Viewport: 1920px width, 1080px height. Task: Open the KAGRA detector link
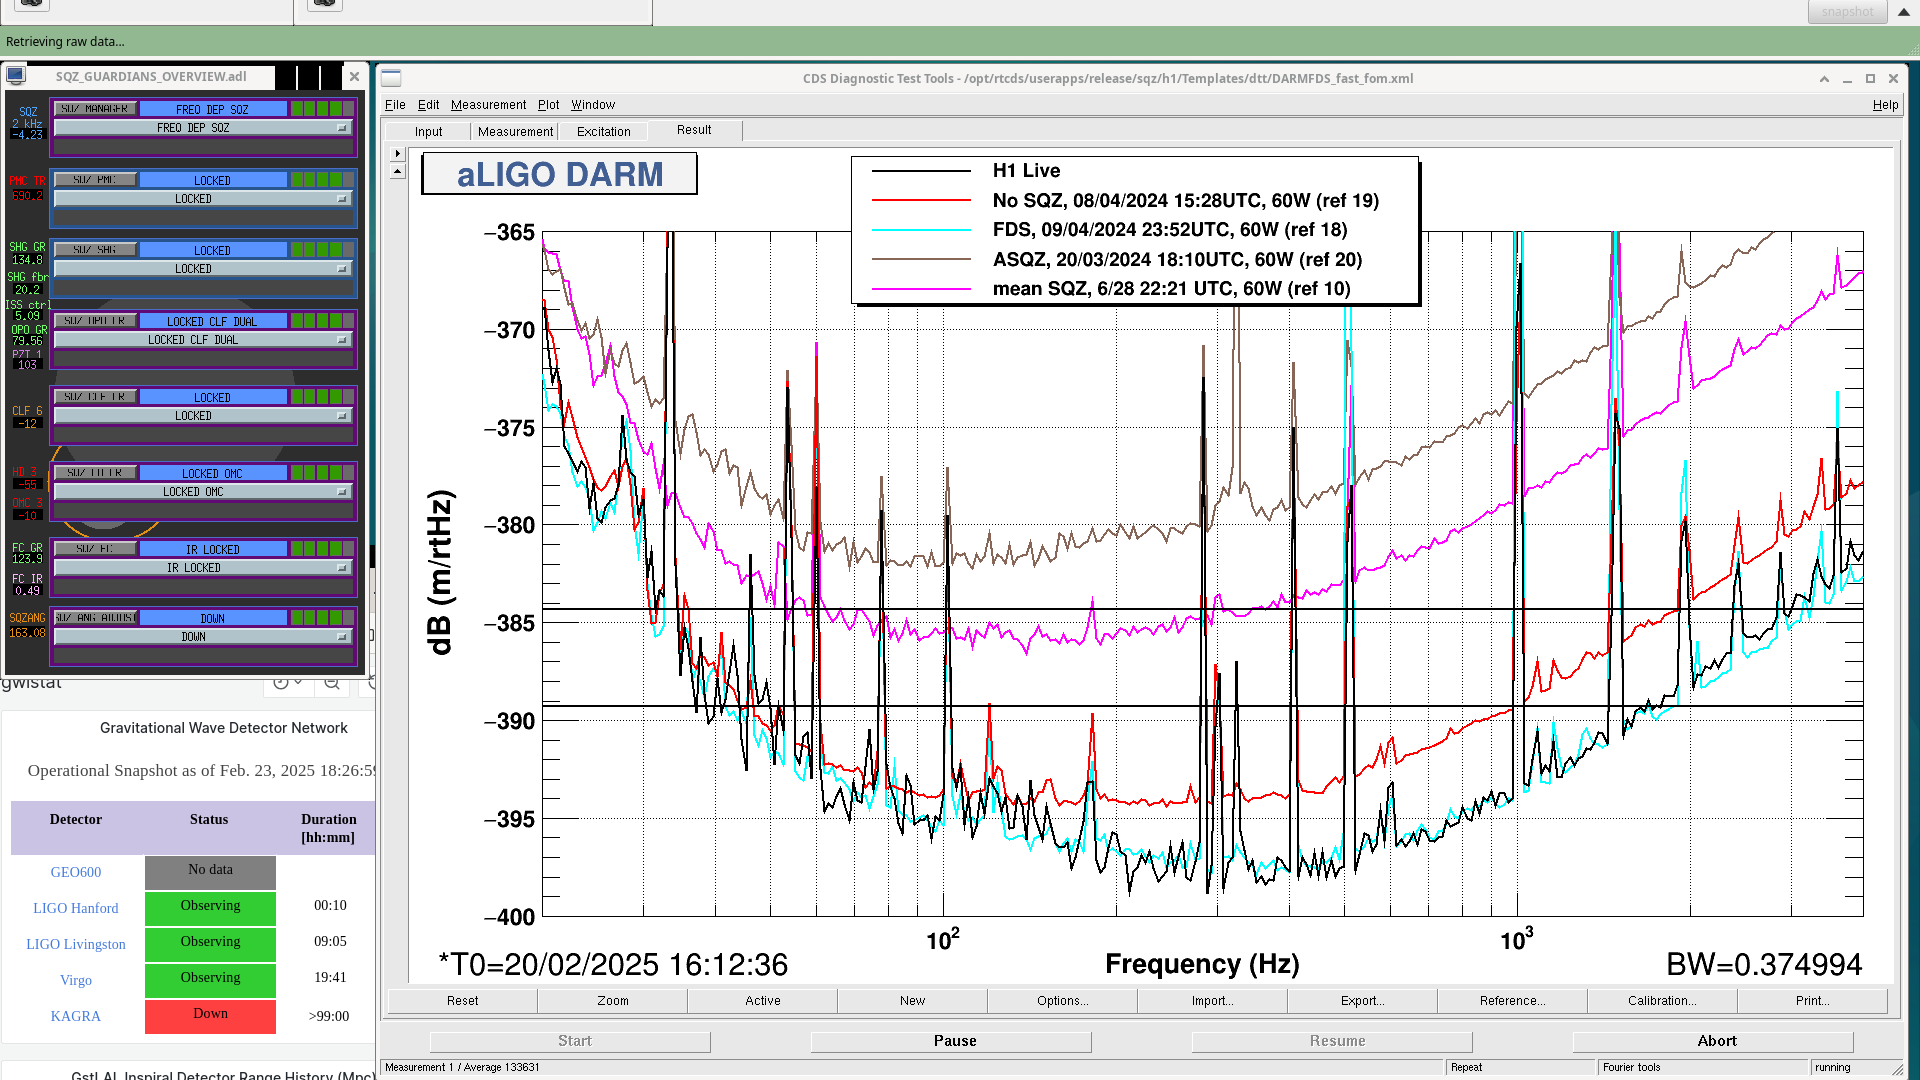76,1016
